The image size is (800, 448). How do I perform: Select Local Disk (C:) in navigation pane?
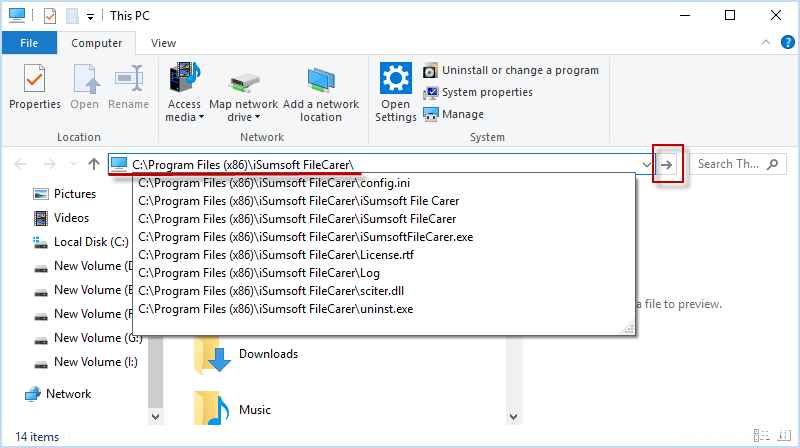[x=91, y=242]
